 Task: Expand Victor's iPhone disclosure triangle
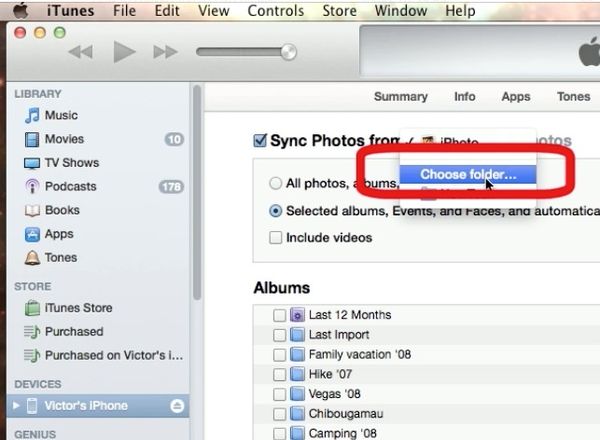(x=16, y=406)
